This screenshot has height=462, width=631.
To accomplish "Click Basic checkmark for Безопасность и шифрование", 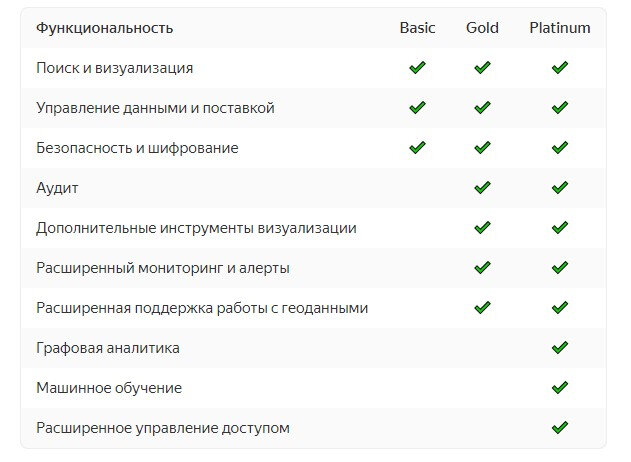I will click(417, 148).
